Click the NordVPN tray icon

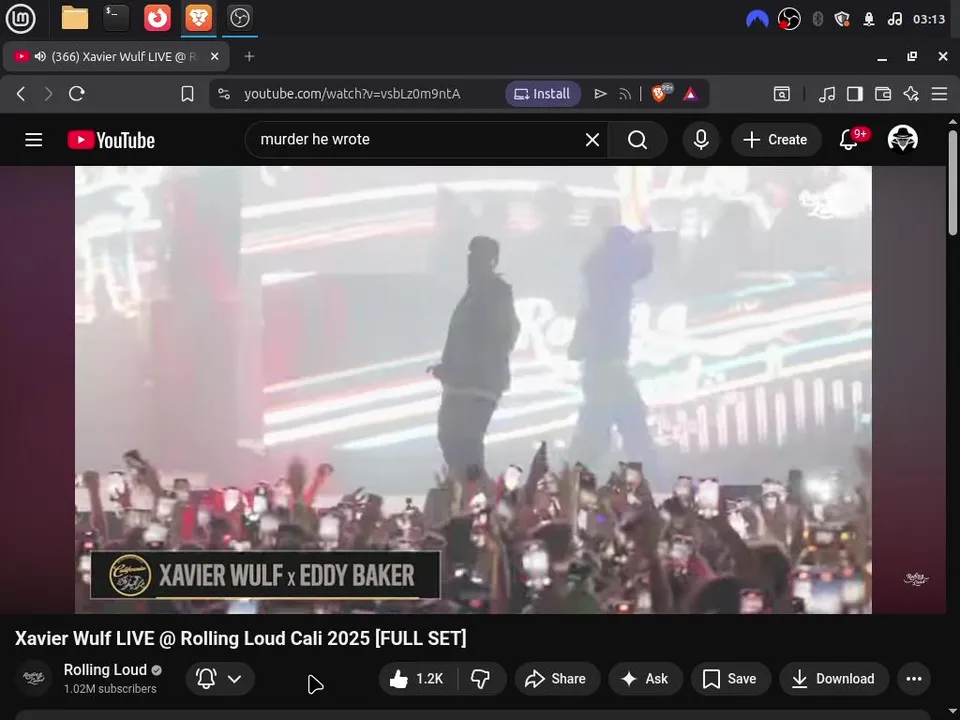757,19
